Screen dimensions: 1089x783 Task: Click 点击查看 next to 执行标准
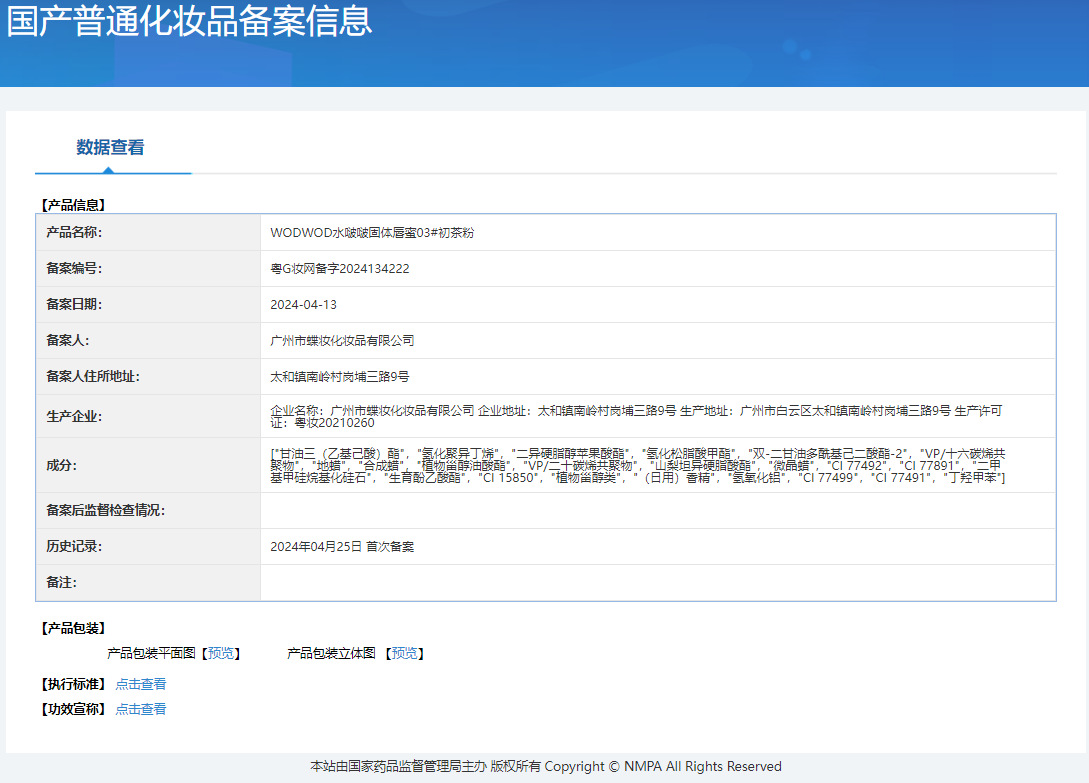[141, 684]
